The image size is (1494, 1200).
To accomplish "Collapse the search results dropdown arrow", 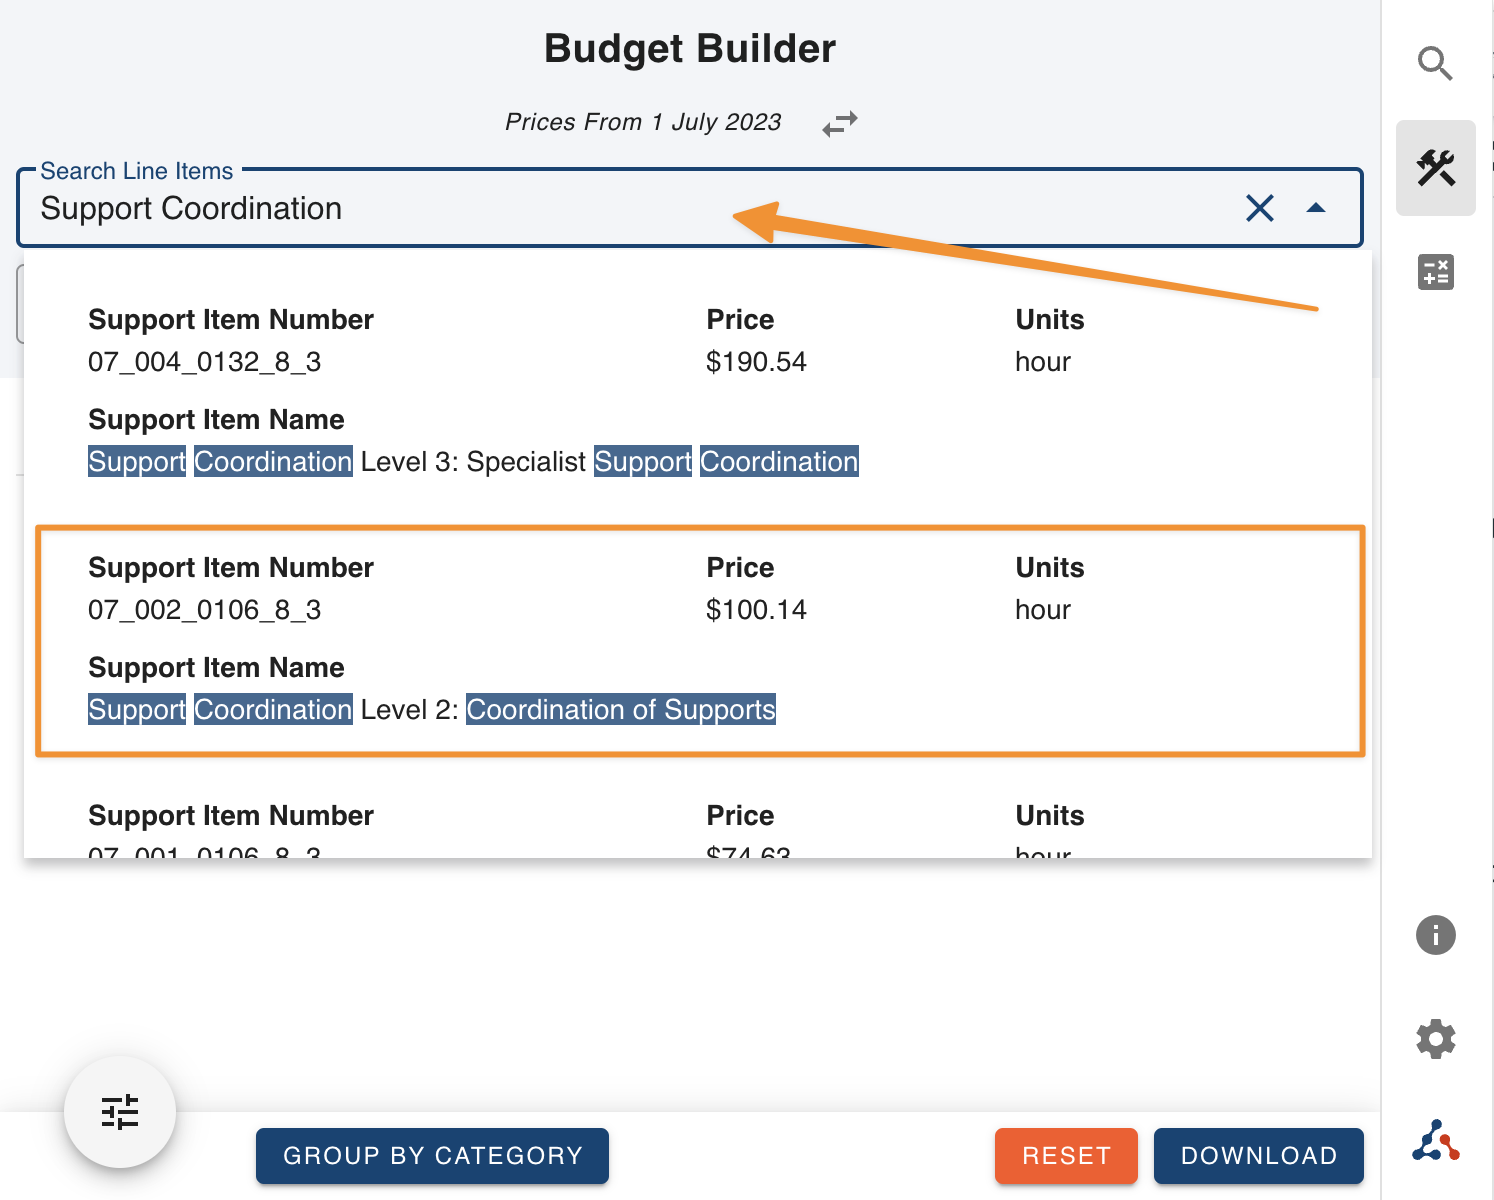I will coord(1316,208).
